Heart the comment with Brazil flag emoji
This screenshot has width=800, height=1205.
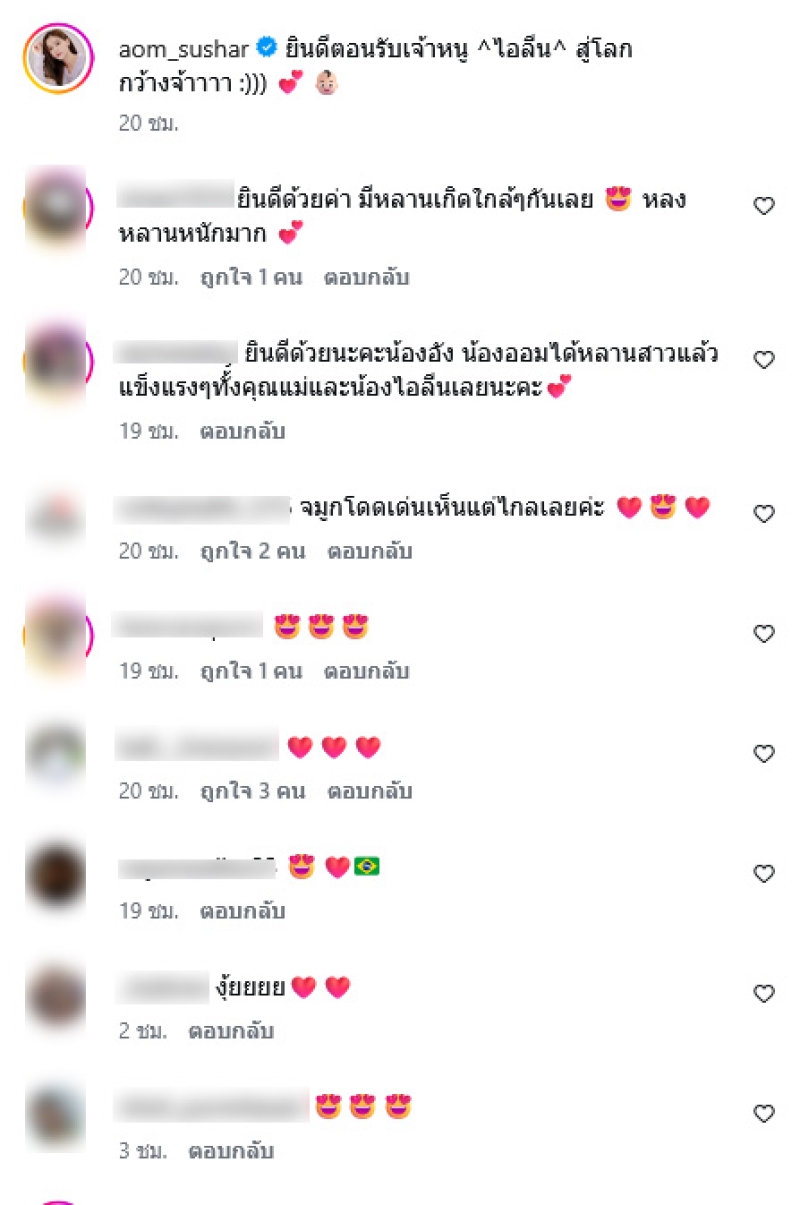point(764,874)
